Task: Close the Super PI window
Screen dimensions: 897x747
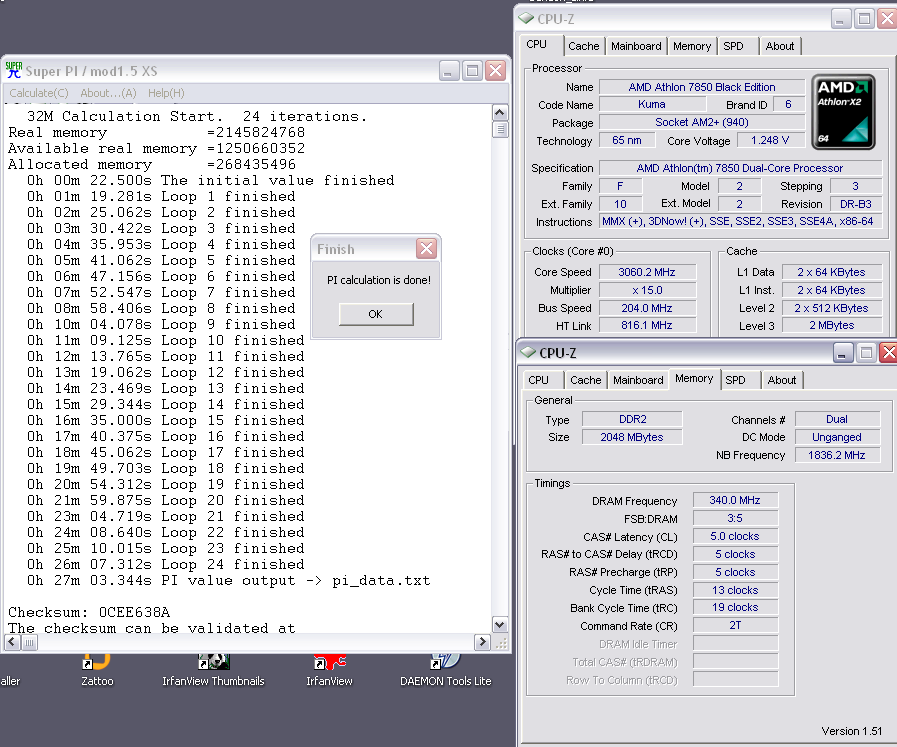Action: [x=495, y=70]
